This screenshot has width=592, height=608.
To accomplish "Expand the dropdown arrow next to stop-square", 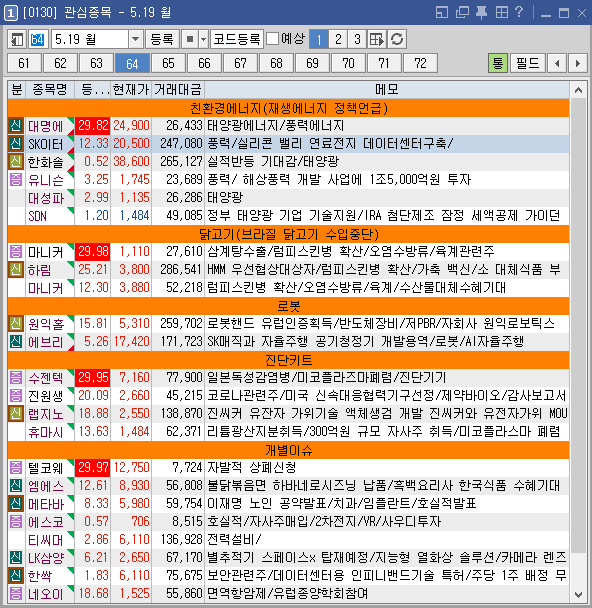I will click(x=204, y=39).
